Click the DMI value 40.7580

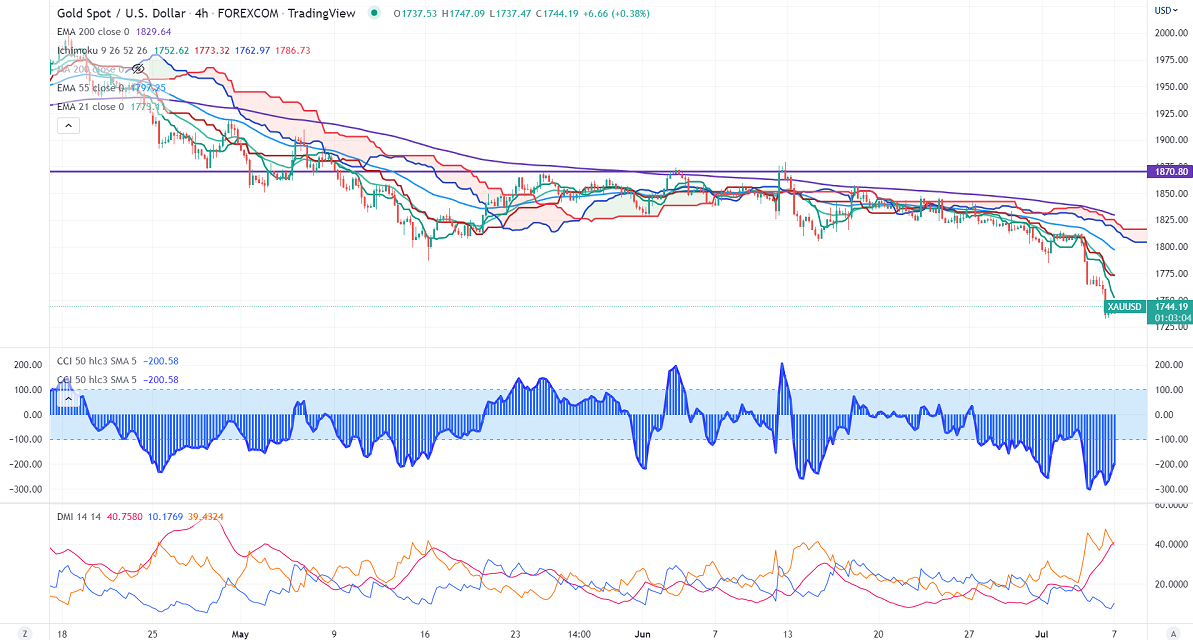point(125,517)
